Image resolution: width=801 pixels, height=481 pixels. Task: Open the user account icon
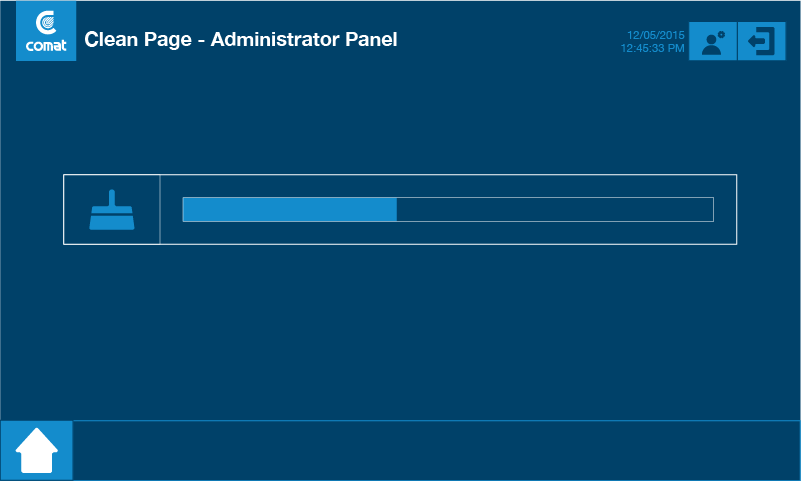click(x=713, y=42)
